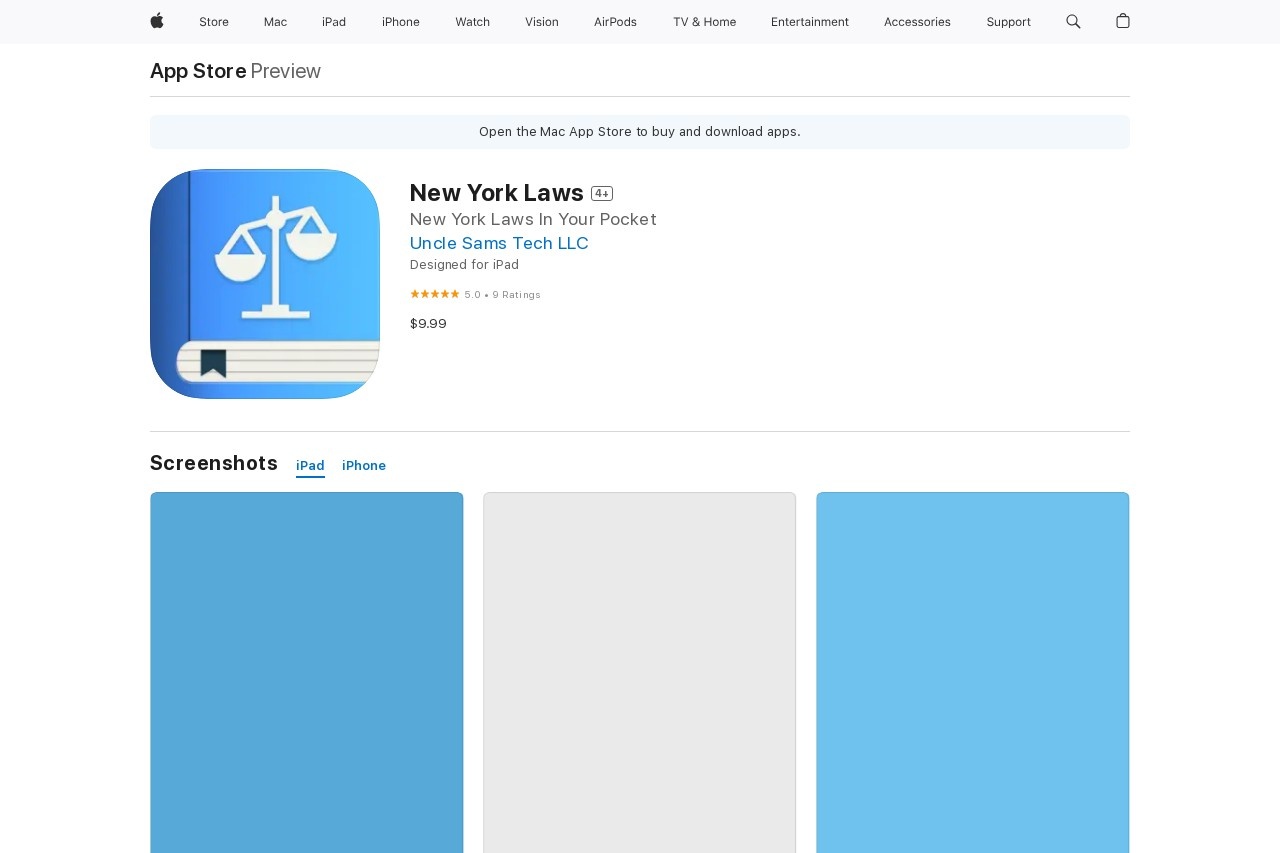Viewport: 1280px width, 853px height.
Task: Open the third light-blue screenshot thumbnail
Action: point(973,672)
